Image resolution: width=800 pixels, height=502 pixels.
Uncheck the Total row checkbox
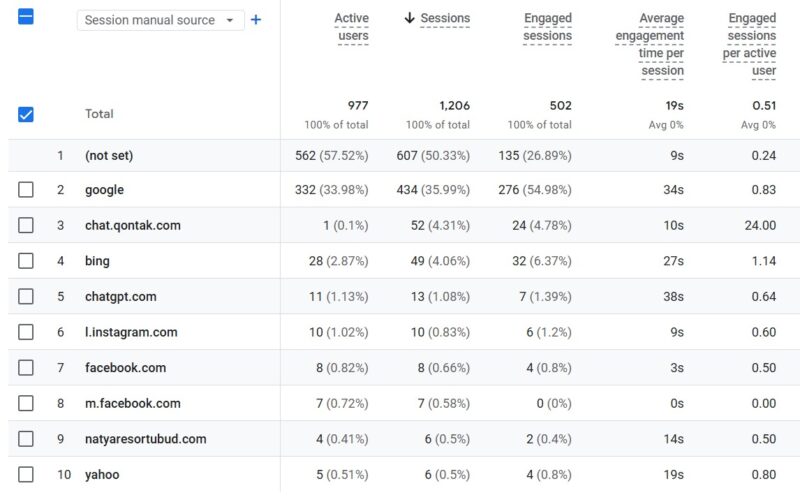tap(26, 114)
